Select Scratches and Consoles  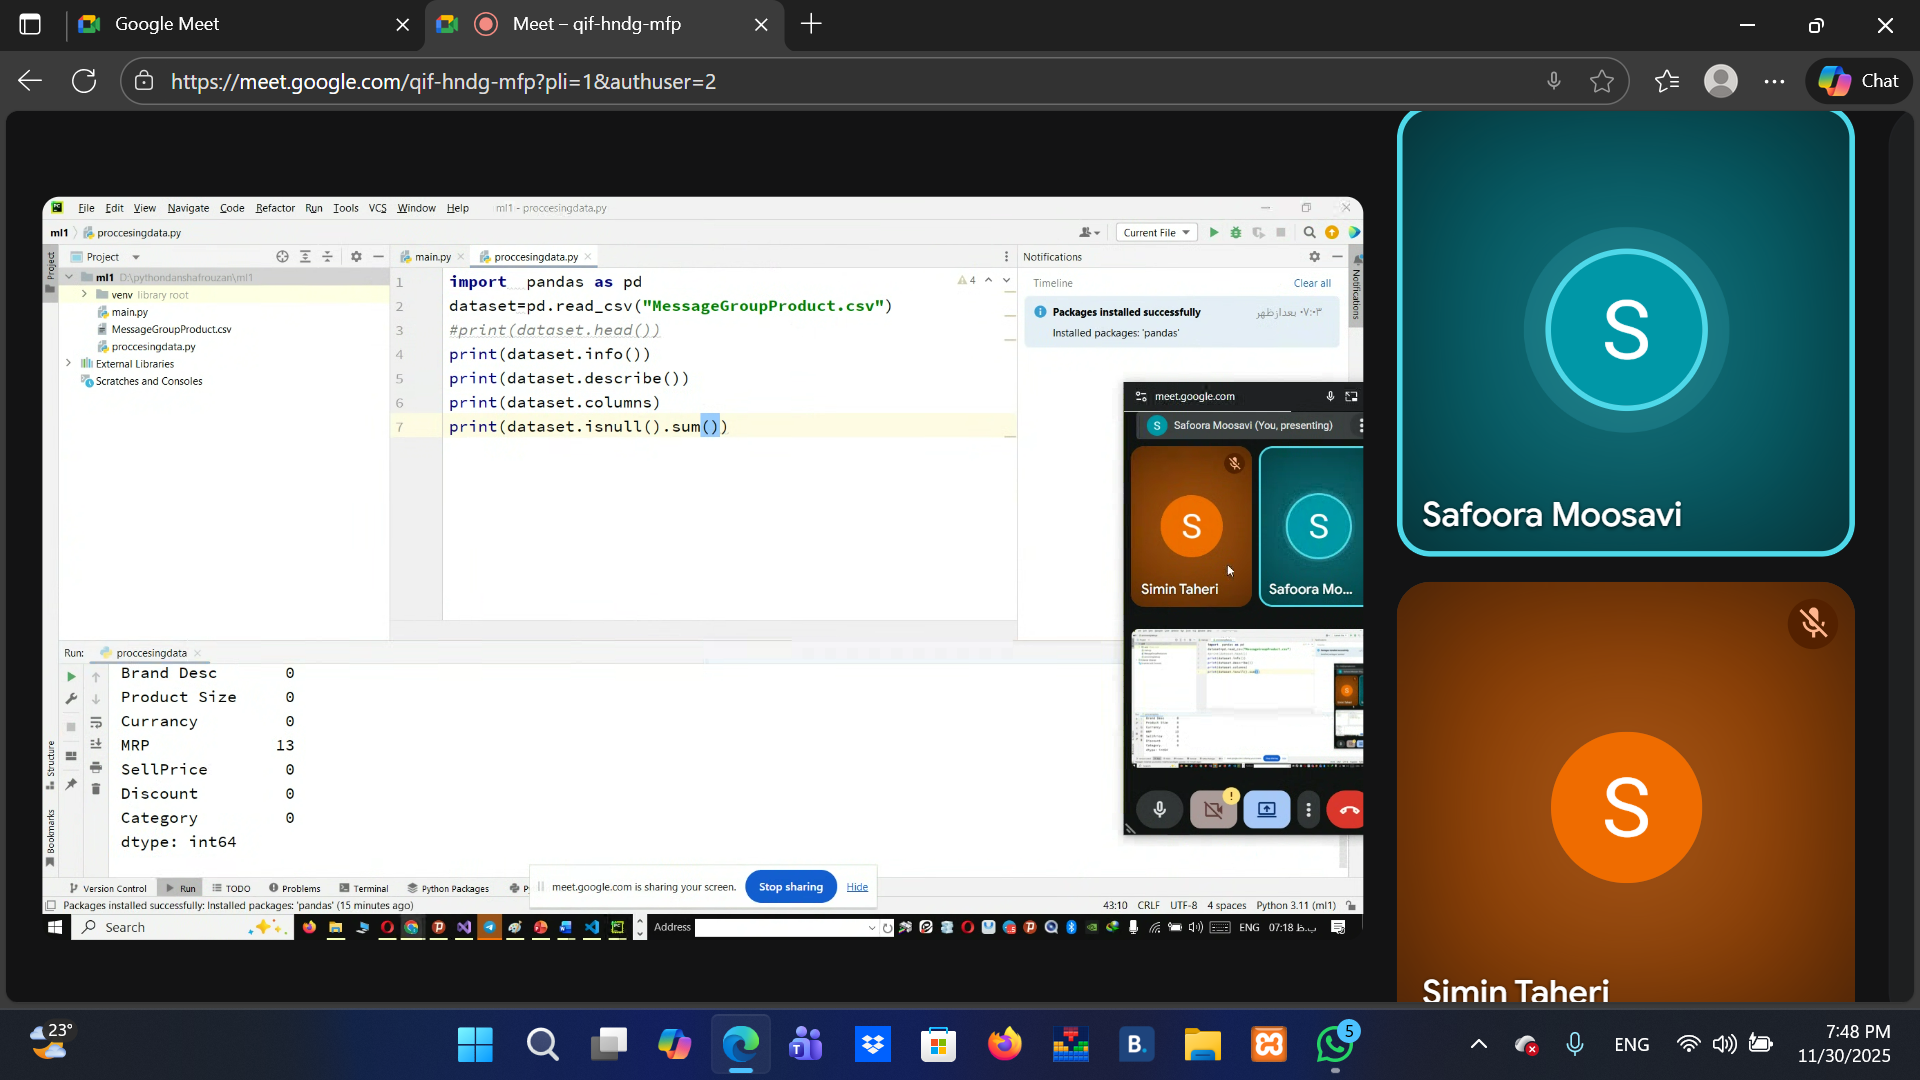click(x=148, y=381)
